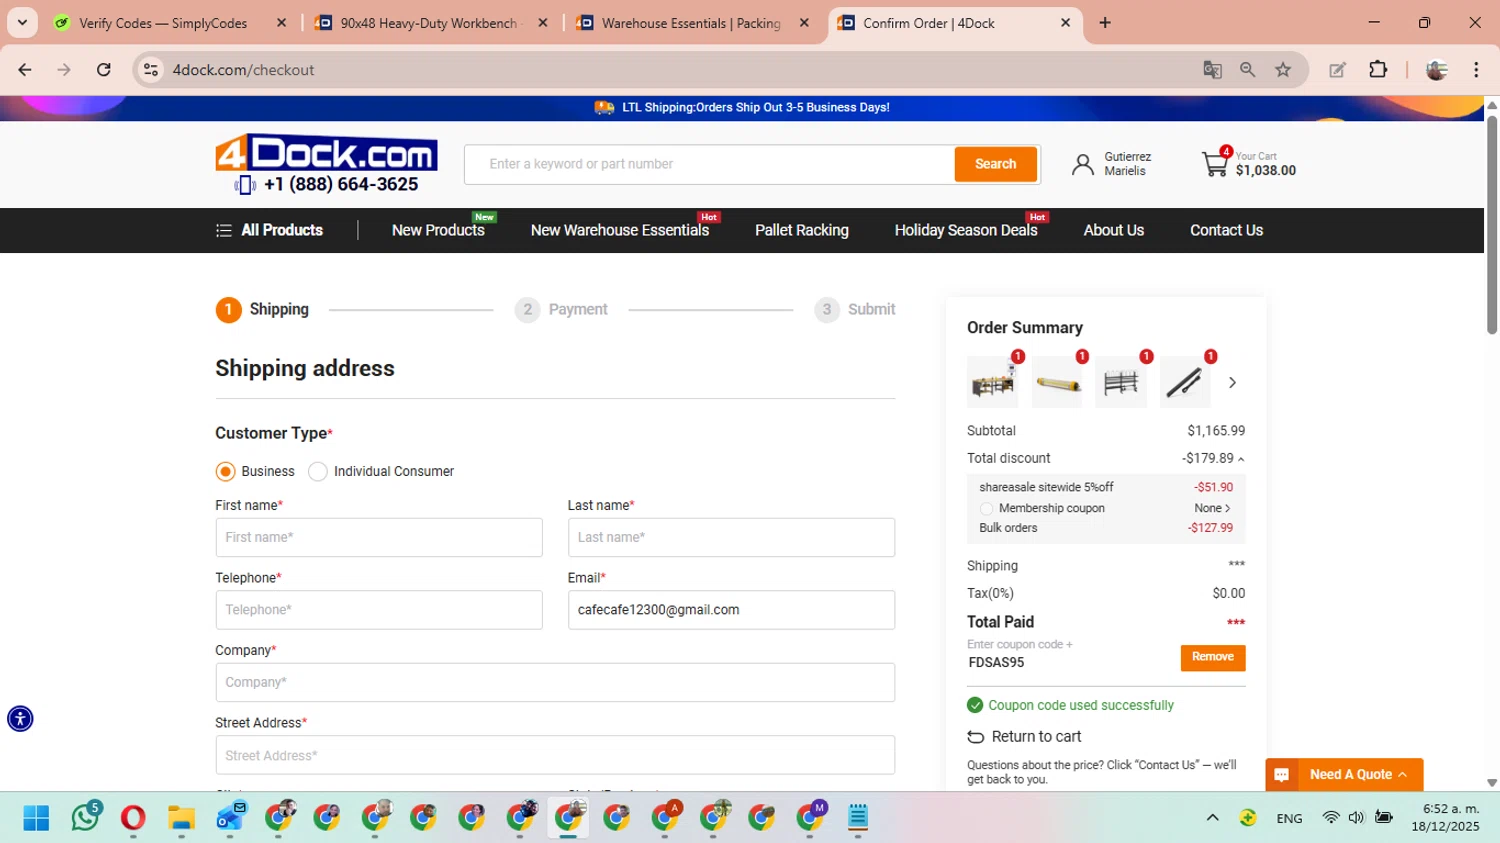Open WhatsApp from the taskbar
Image resolution: width=1500 pixels, height=843 pixels.
click(x=85, y=818)
